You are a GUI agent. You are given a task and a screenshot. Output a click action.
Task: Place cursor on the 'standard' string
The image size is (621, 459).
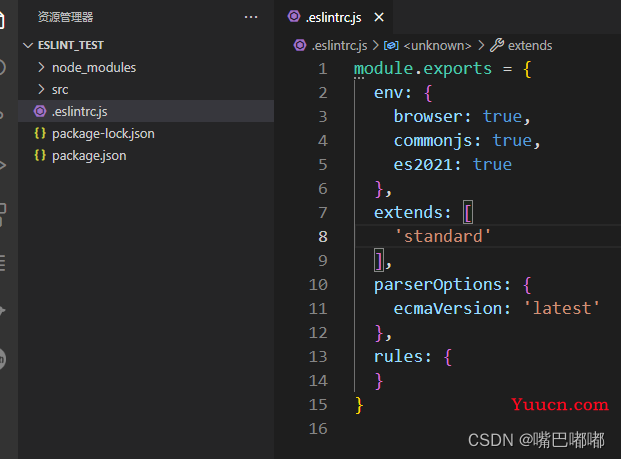pyautogui.click(x=442, y=236)
